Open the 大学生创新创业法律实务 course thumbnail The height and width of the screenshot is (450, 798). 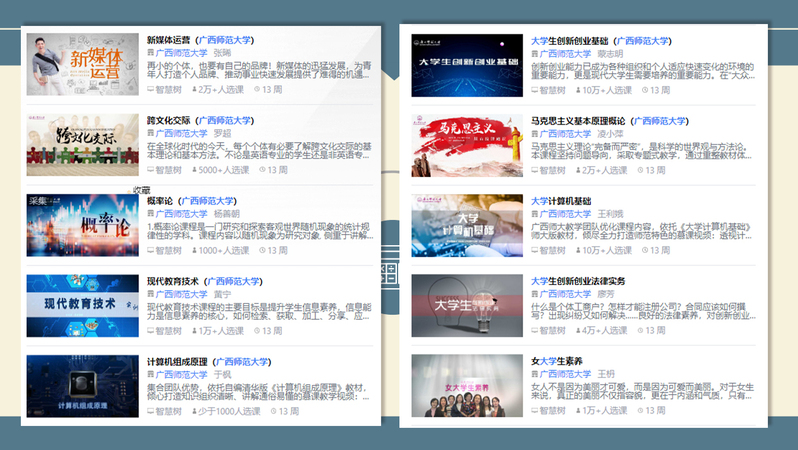coord(467,305)
